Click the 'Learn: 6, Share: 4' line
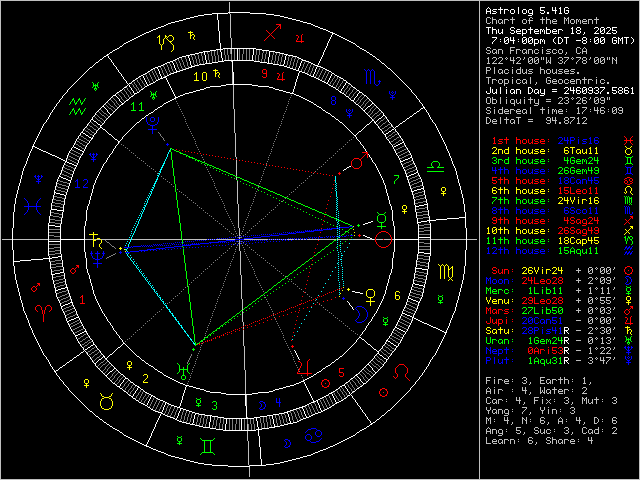640x480 pixels. point(539,441)
